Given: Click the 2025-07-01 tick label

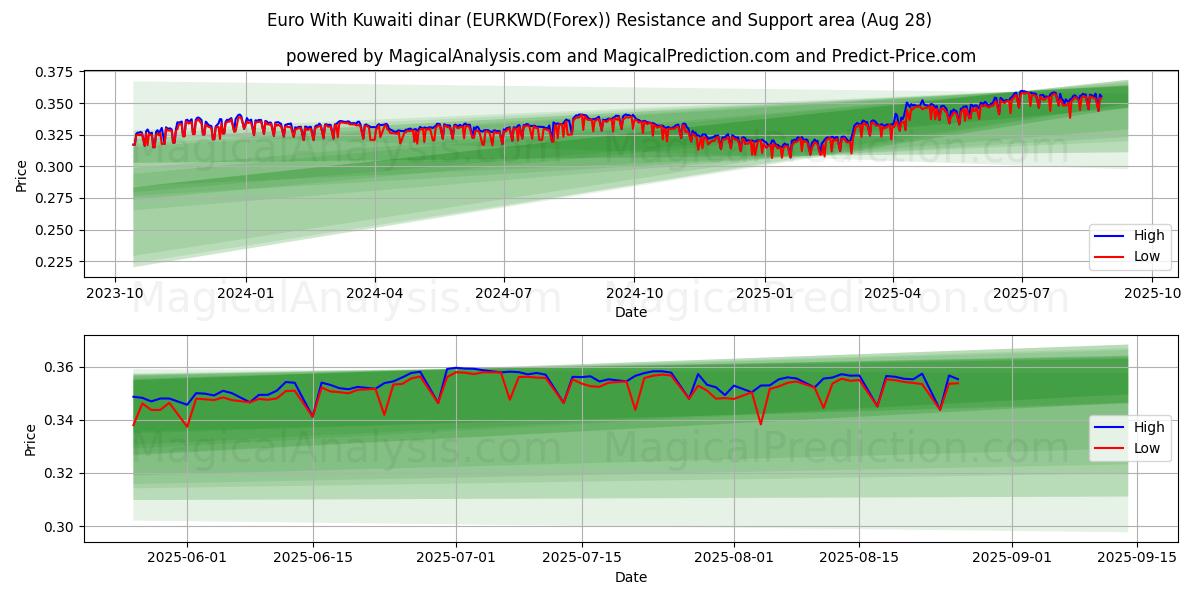Looking at the screenshot, I should coord(457,559).
